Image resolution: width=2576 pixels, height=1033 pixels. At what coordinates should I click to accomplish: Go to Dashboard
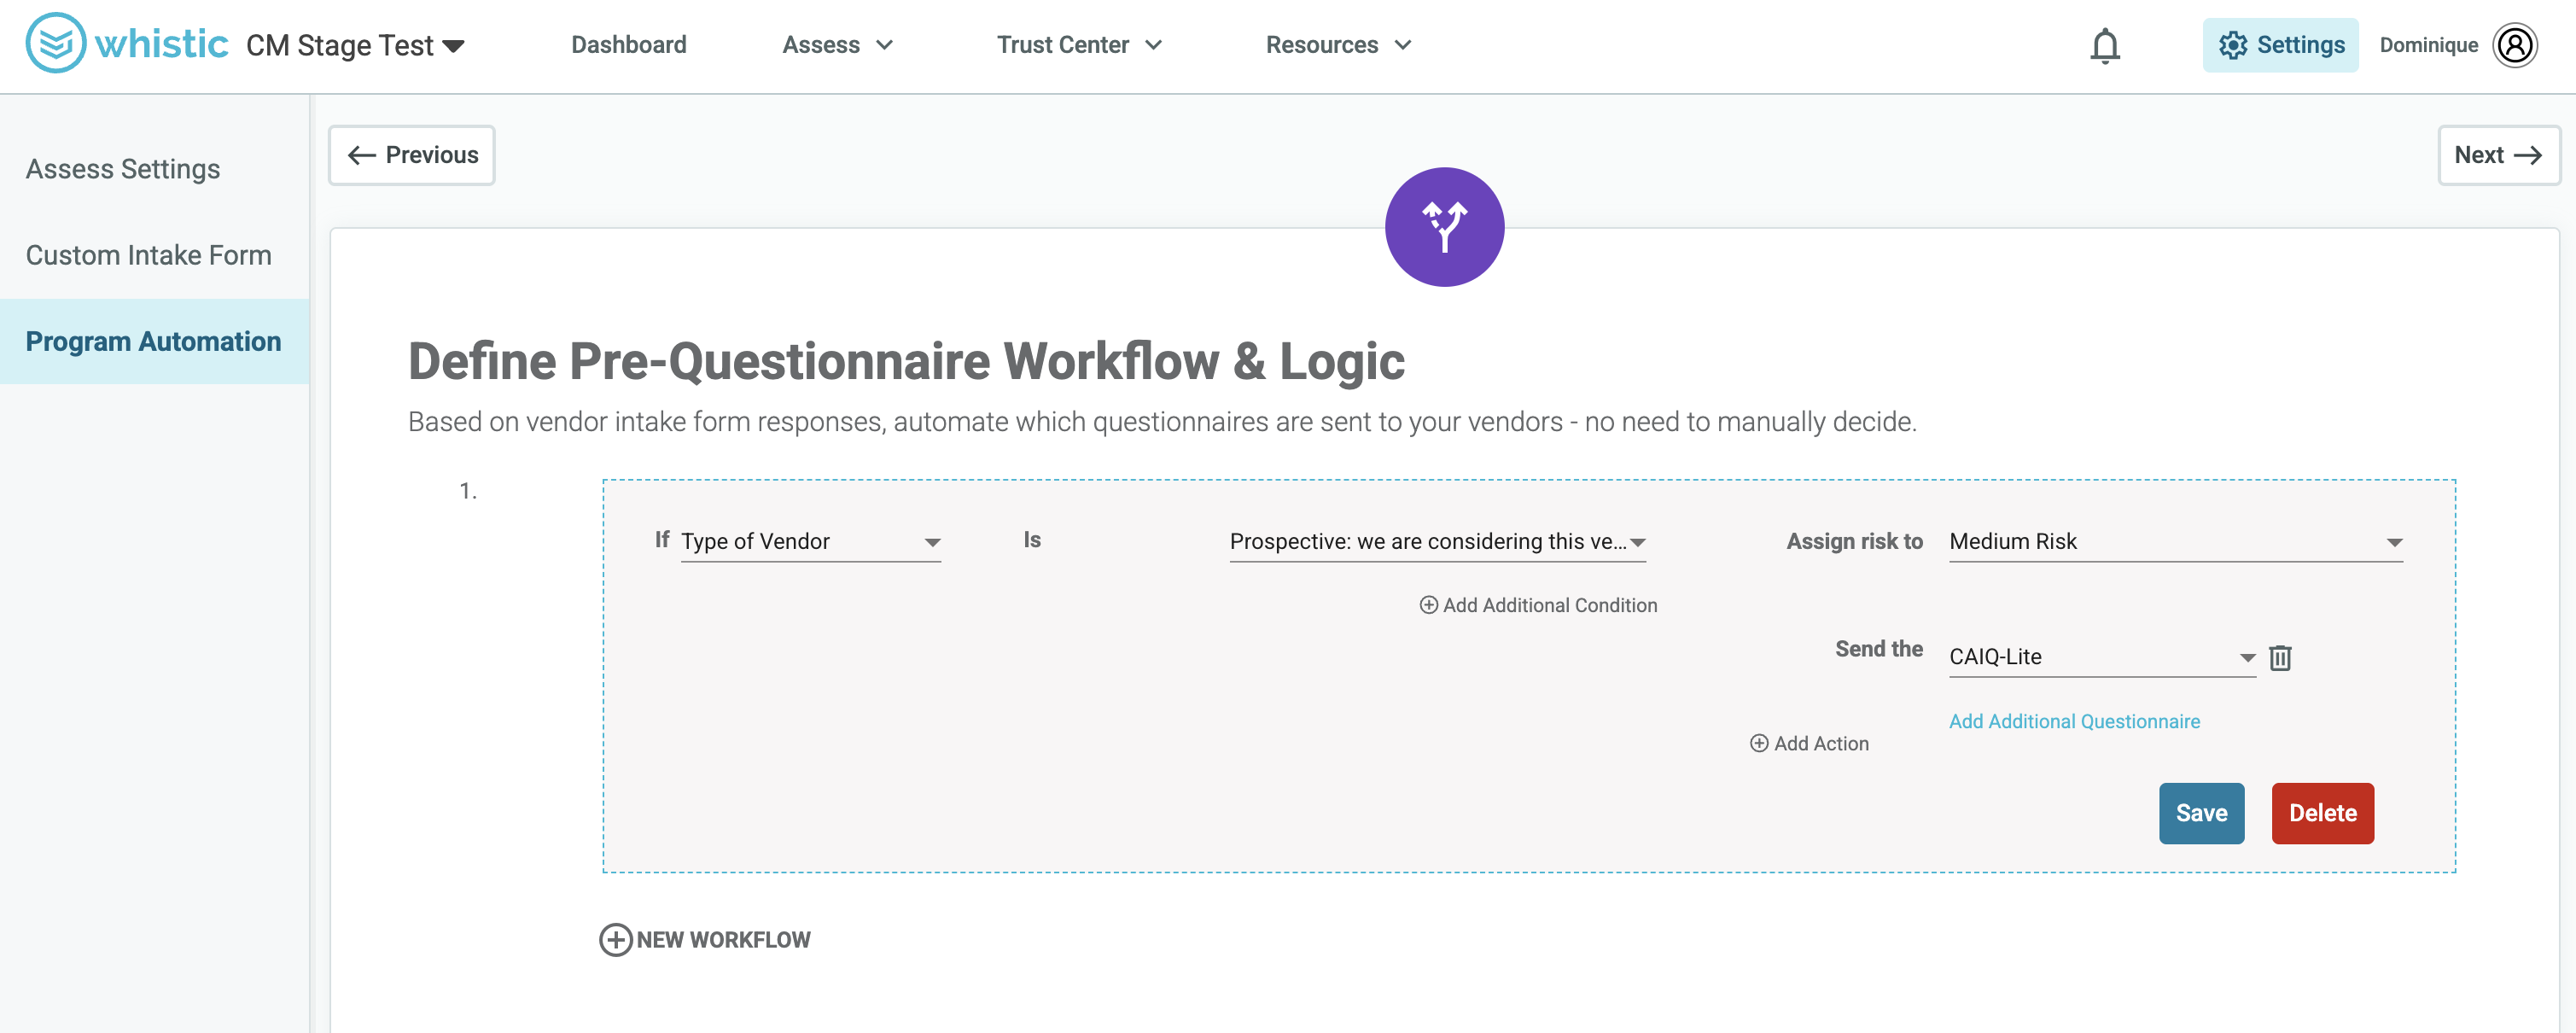point(628,45)
